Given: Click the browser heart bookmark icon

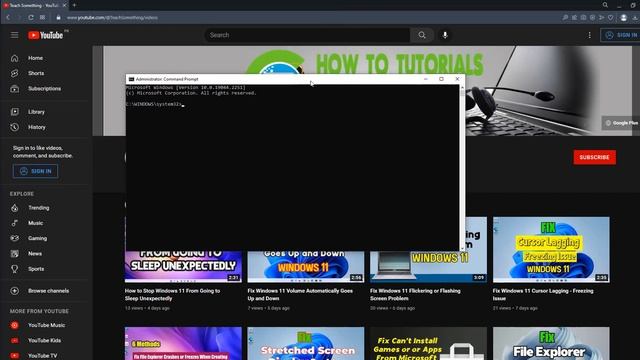Looking at the screenshot, I should pyautogui.click(x=611, y=18).
